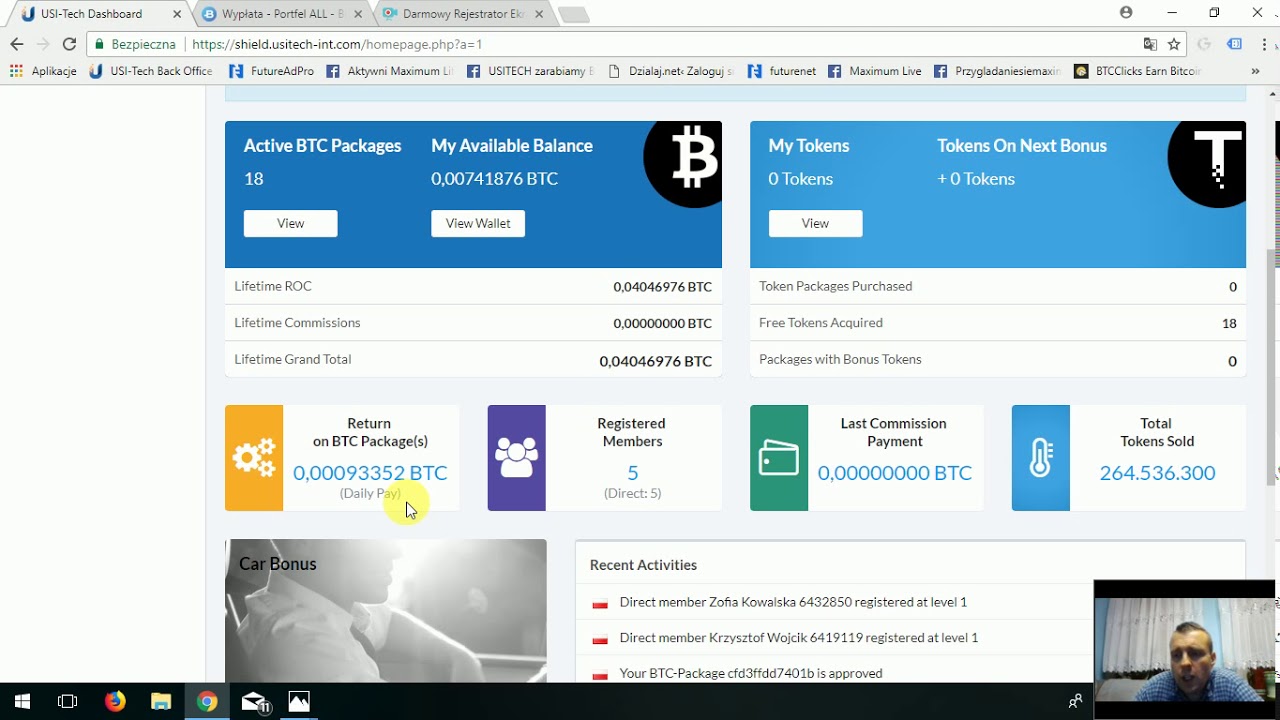Screen dimensions: 1280x720
Task: Click BTC-Package cfd3ffdd7401b approved entry
Action: coord(751,673)
